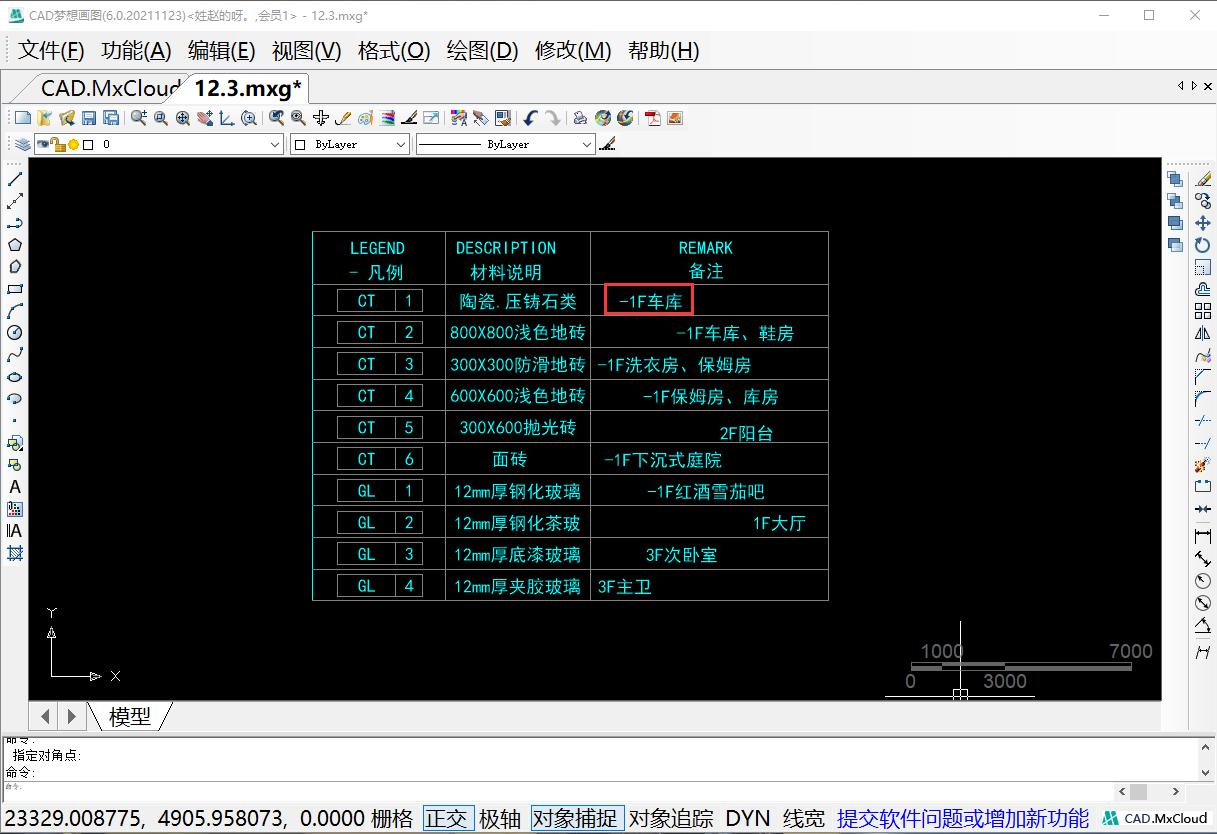Select the Line drawing tool
The height and width of the screenshot is (834, 1217).
tap(14, 179)
